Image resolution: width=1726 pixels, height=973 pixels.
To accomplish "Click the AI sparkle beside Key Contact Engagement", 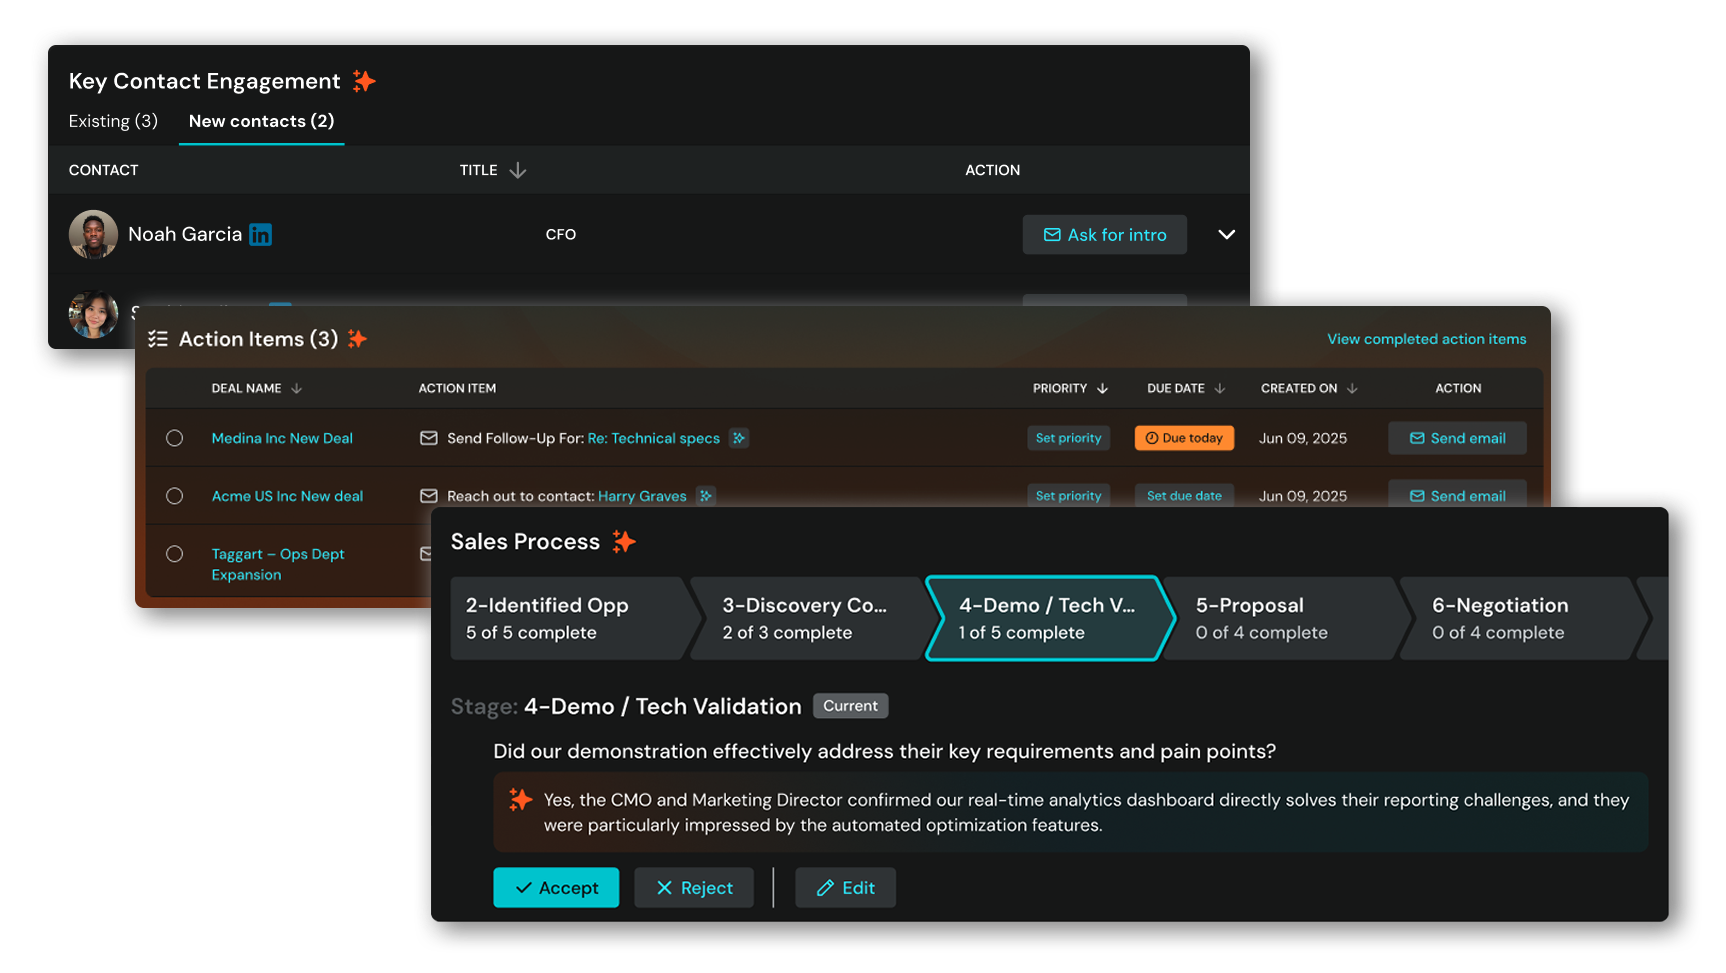I will coord(364,81).
